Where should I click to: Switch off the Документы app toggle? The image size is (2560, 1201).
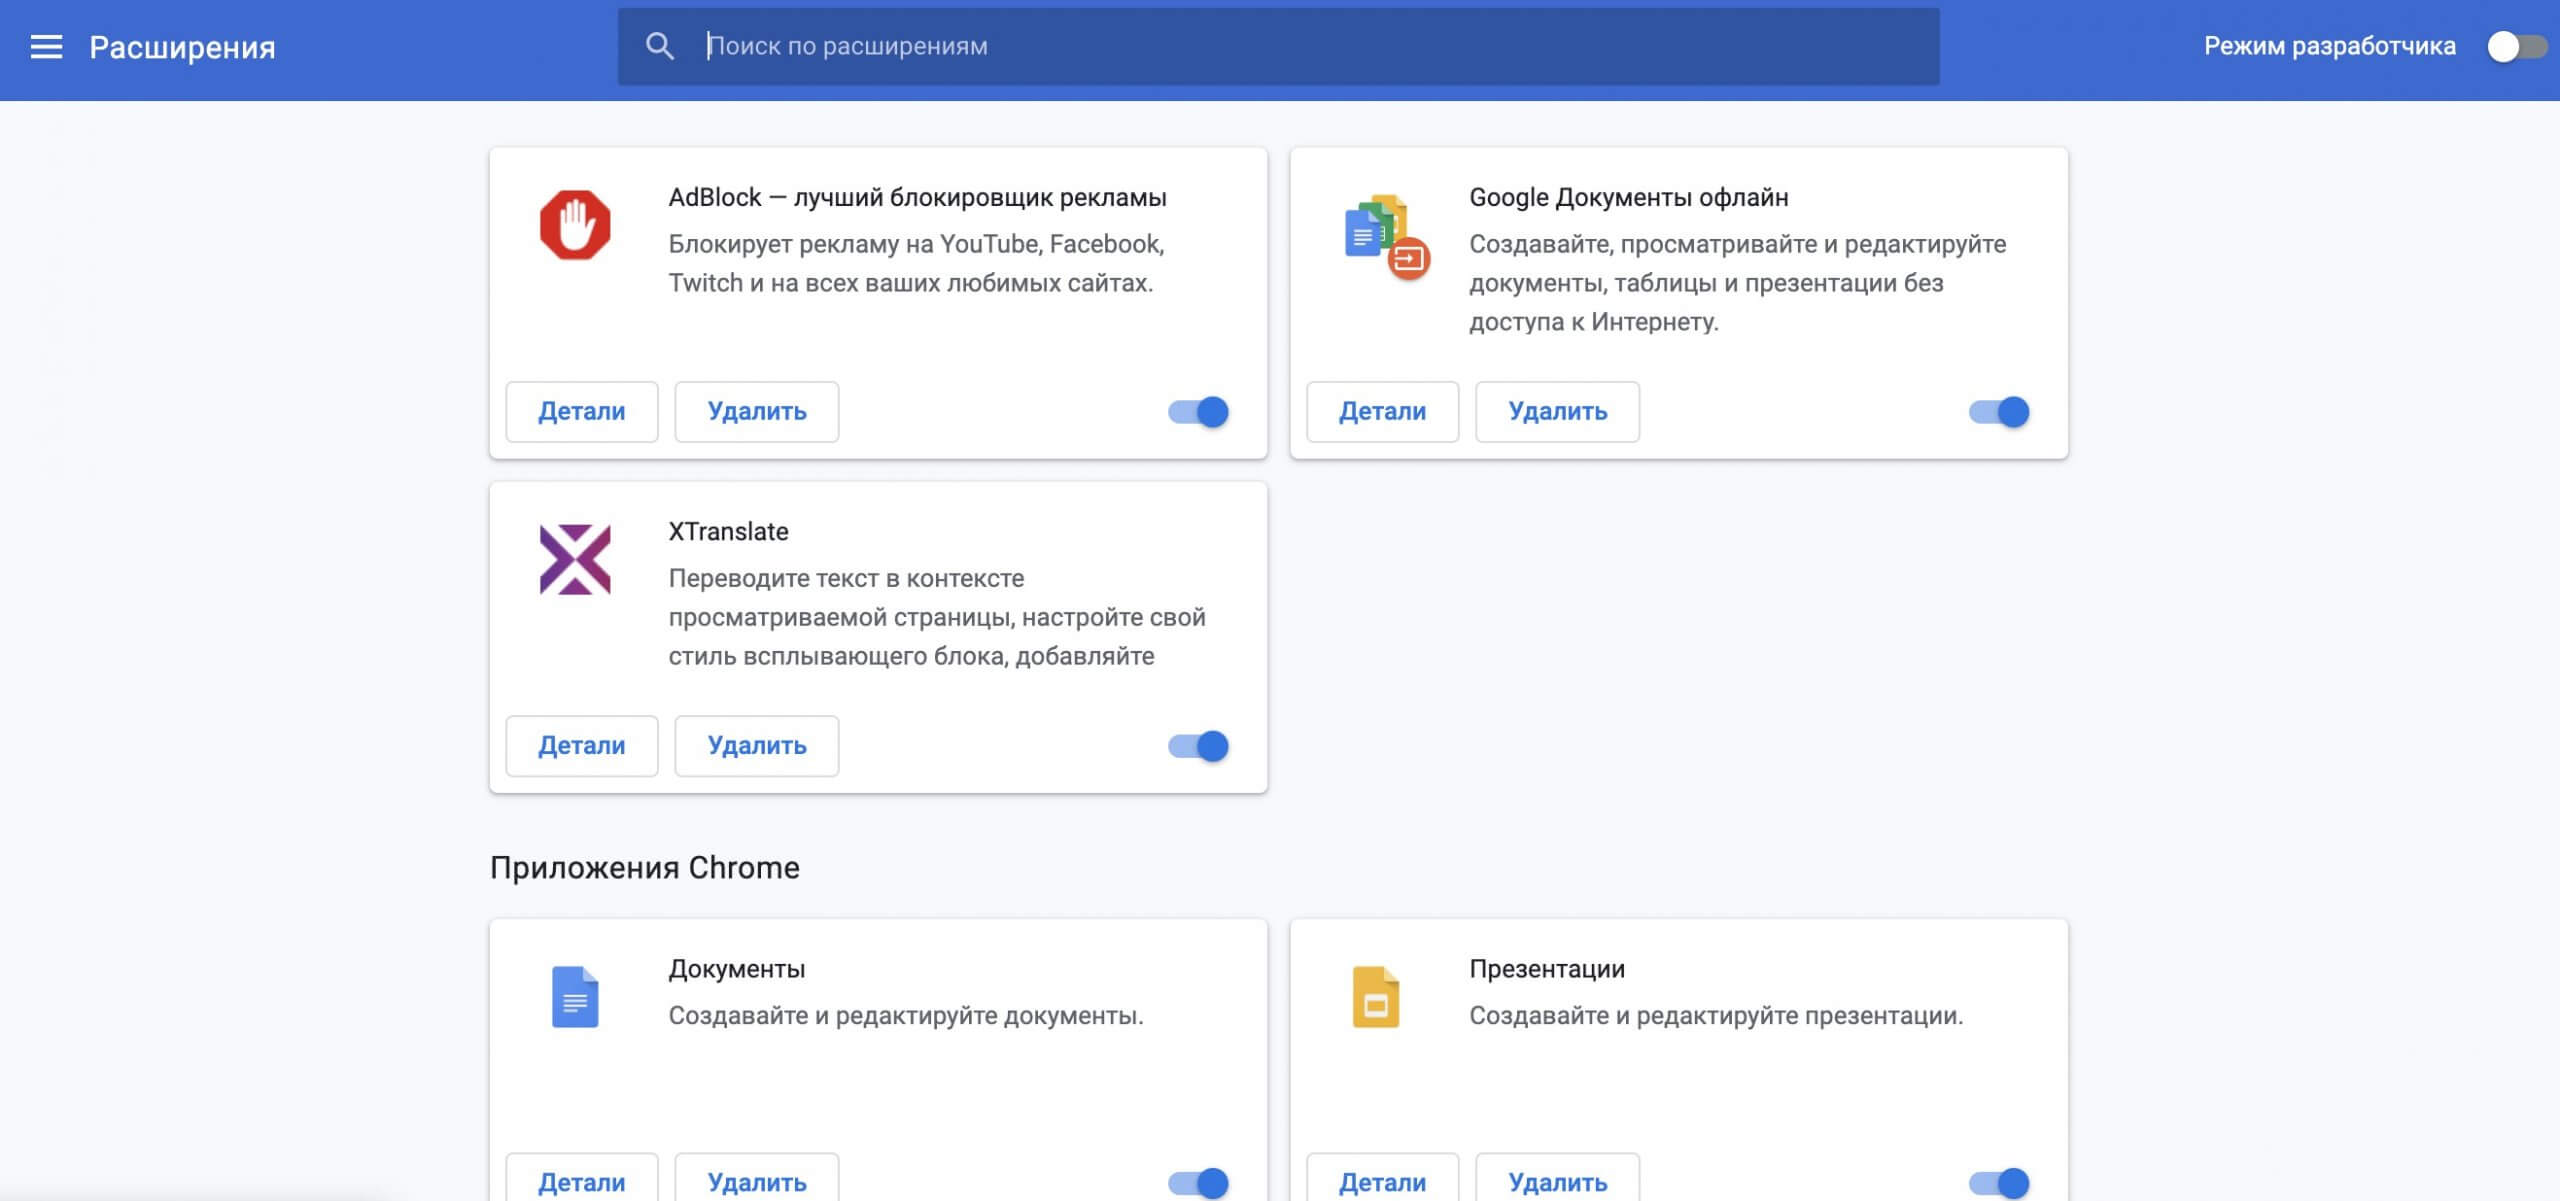pos(1198,1183)
